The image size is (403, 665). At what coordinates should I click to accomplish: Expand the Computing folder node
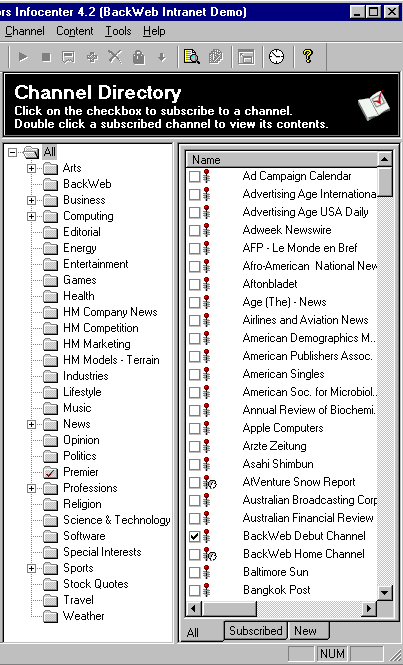point(31,216)
